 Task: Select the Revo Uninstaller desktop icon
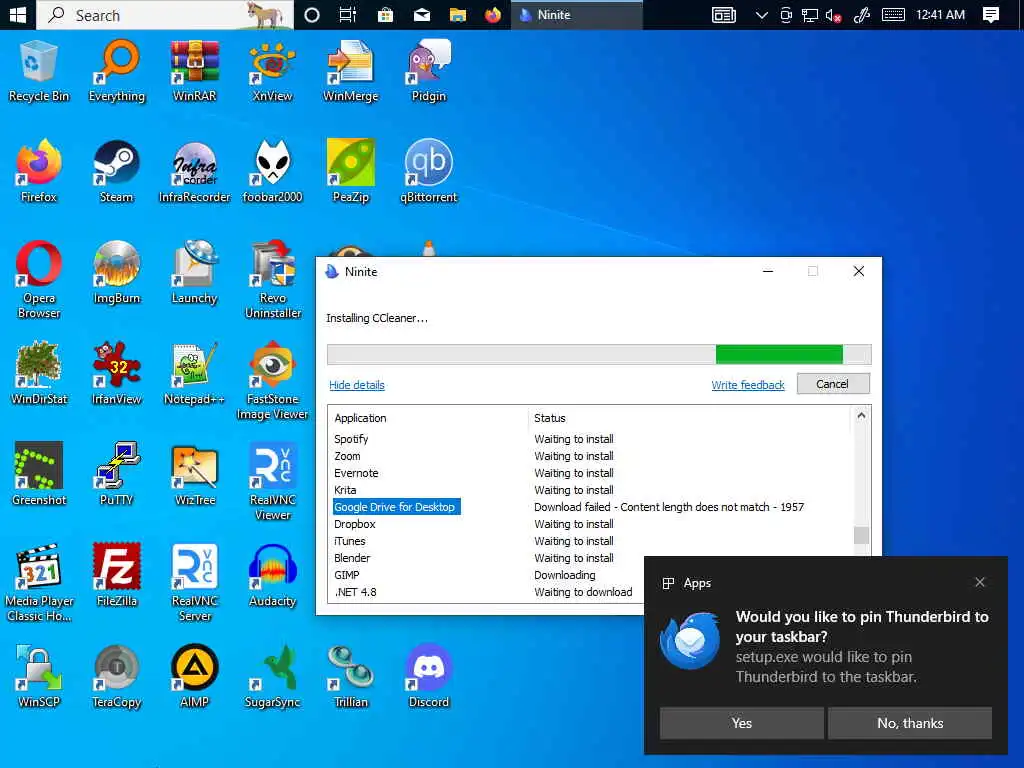tap(272, 280)
